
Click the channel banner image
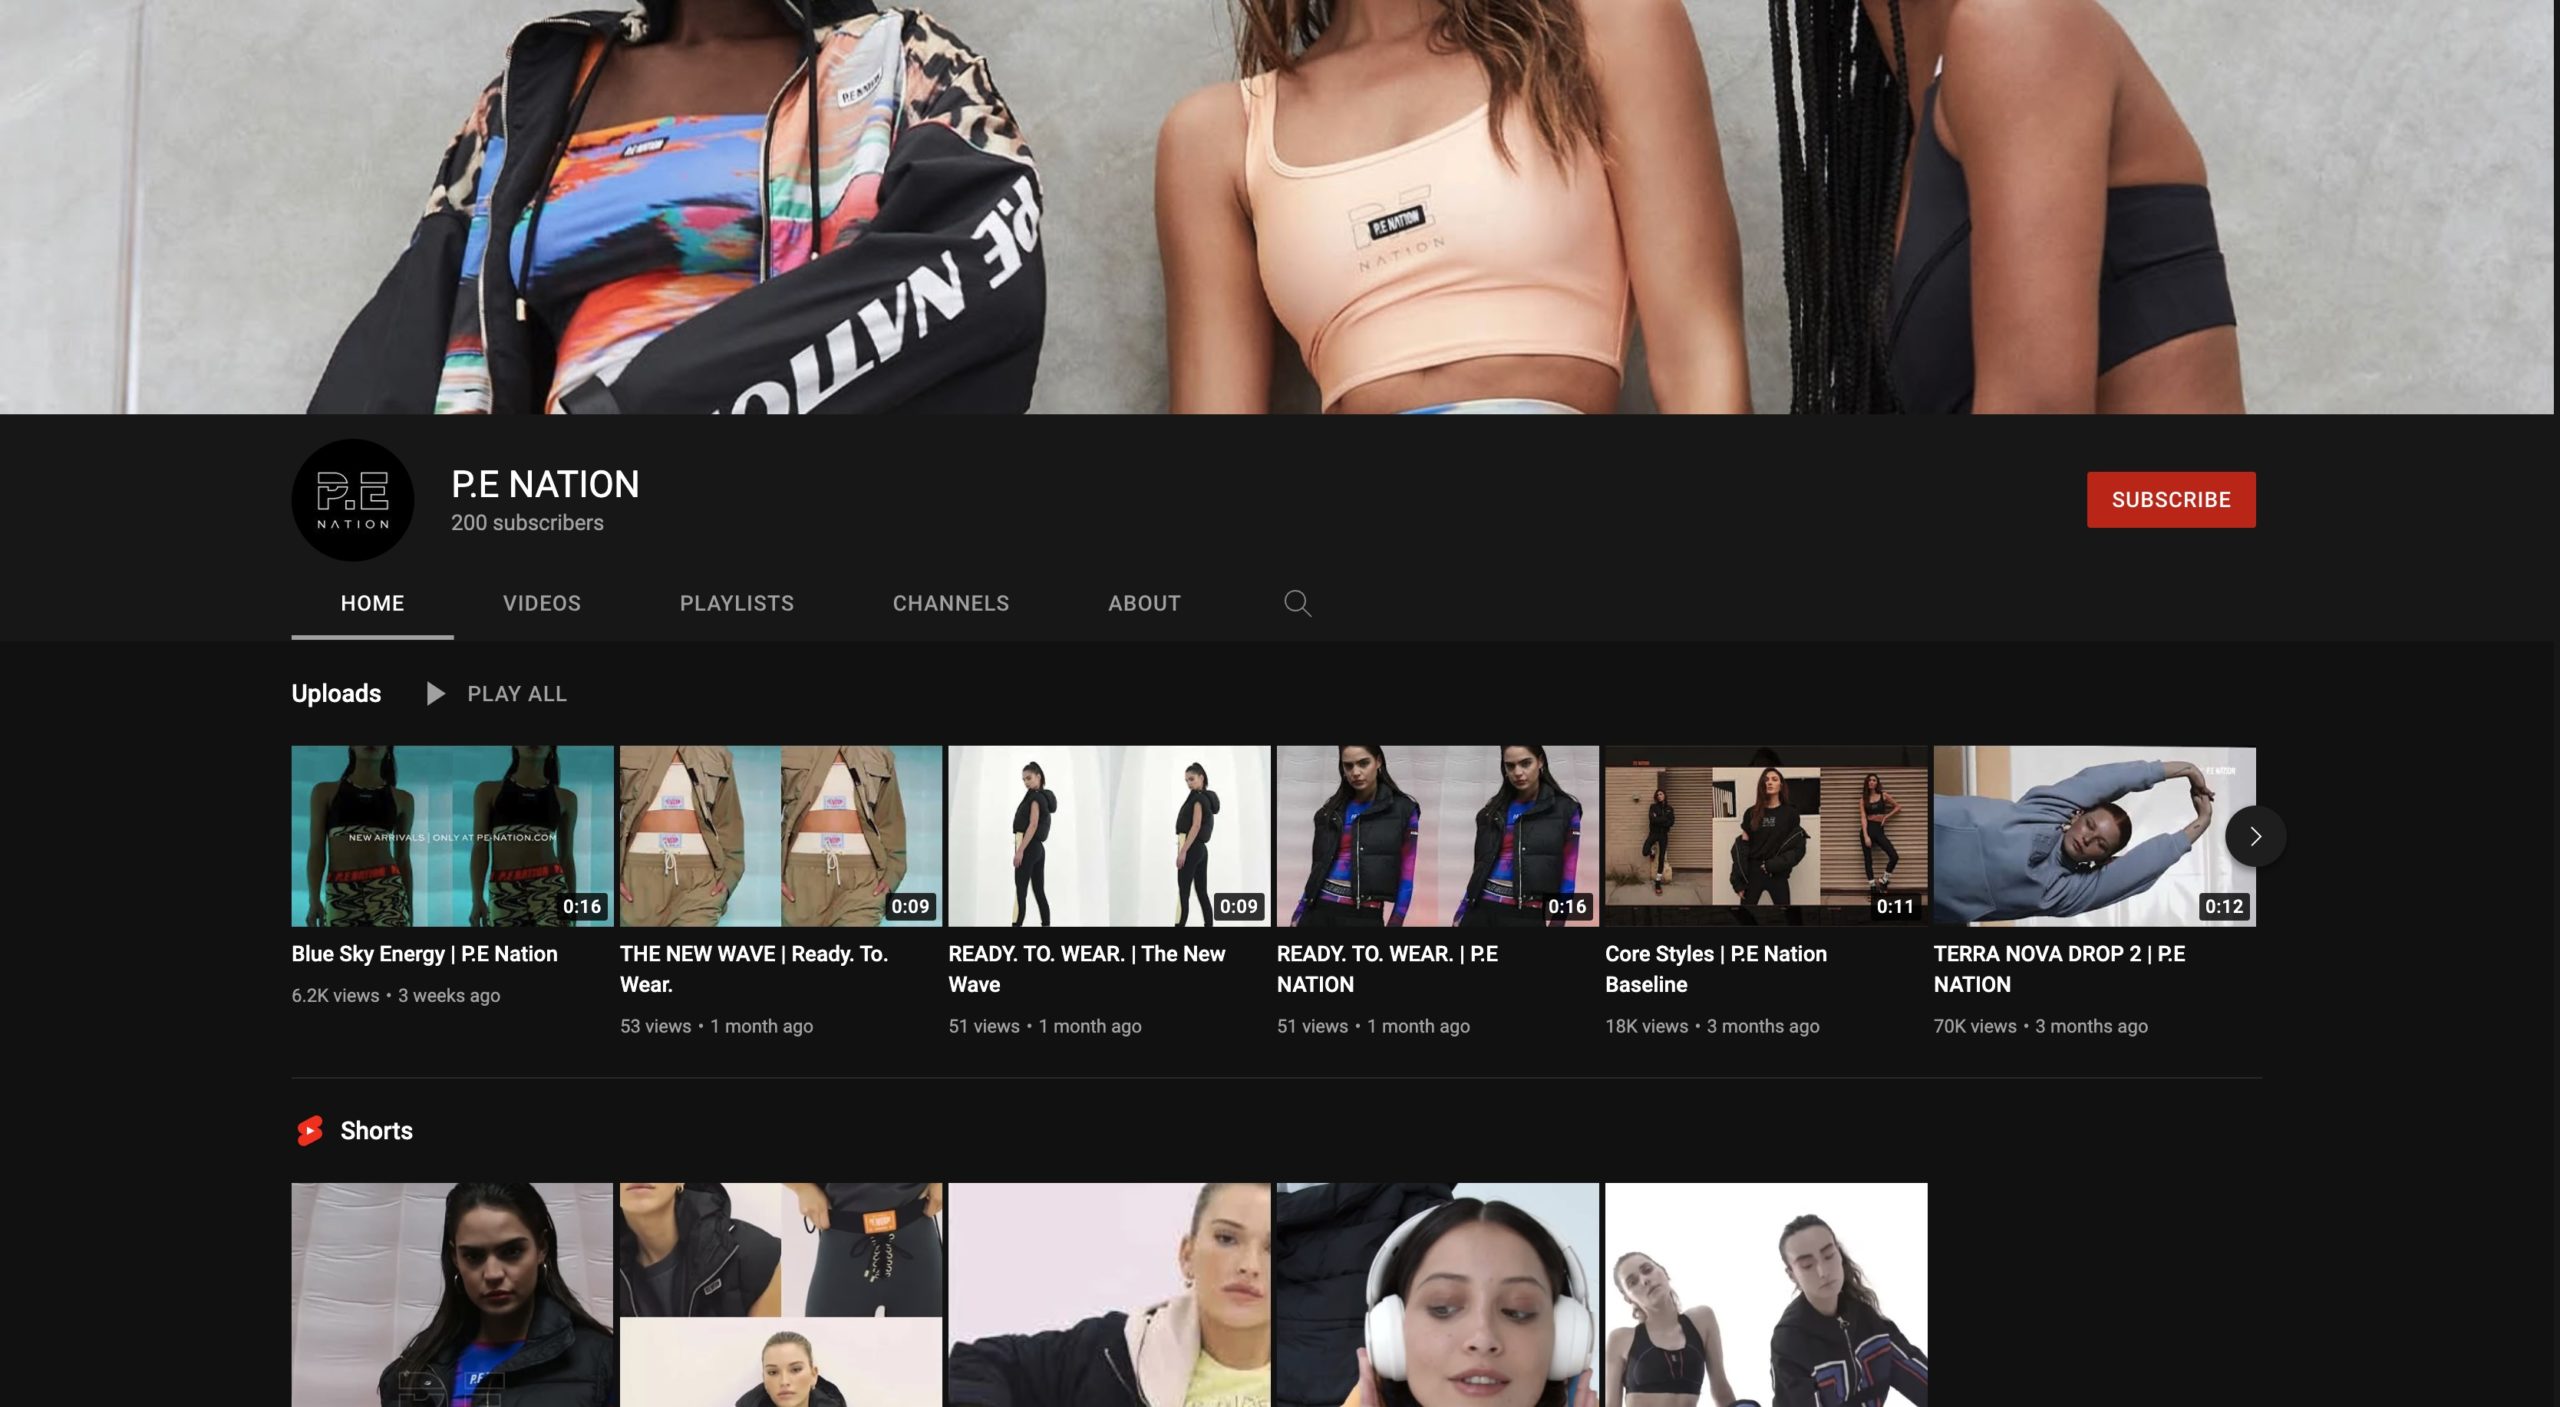tap(1276, 206)
